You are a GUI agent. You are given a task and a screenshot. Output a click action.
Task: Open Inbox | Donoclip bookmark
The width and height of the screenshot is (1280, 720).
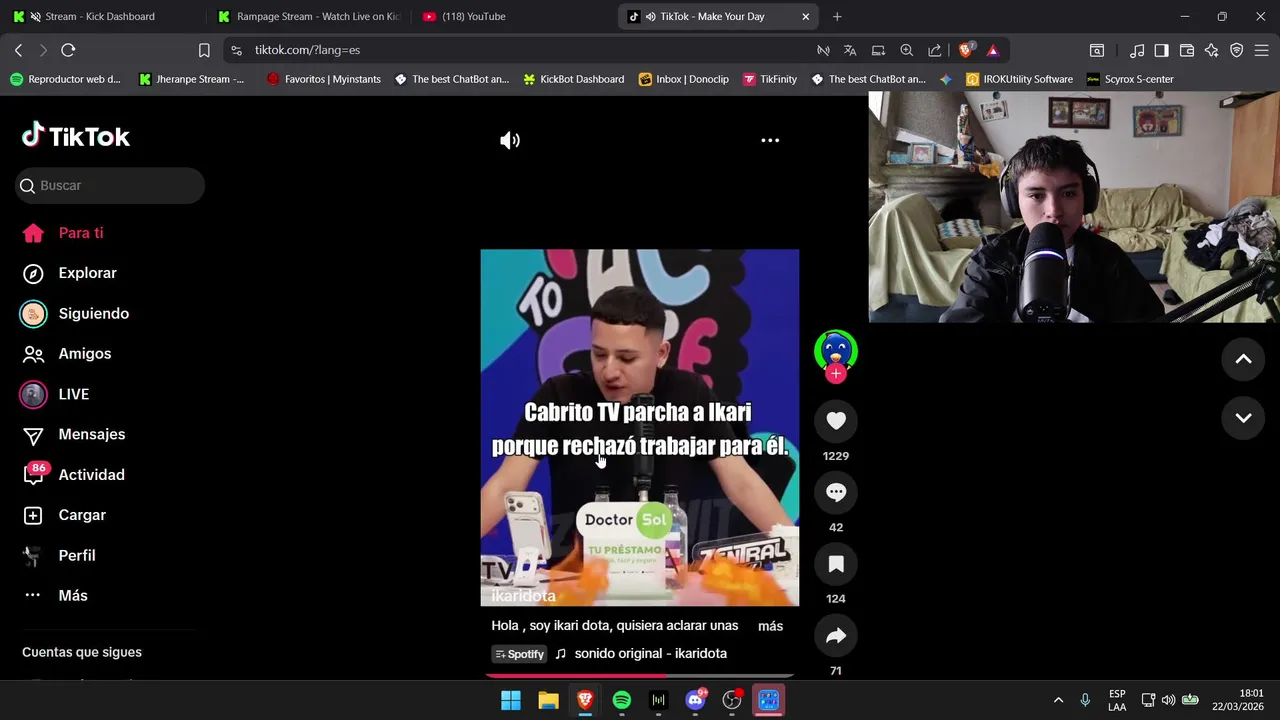tap(684, 79)
